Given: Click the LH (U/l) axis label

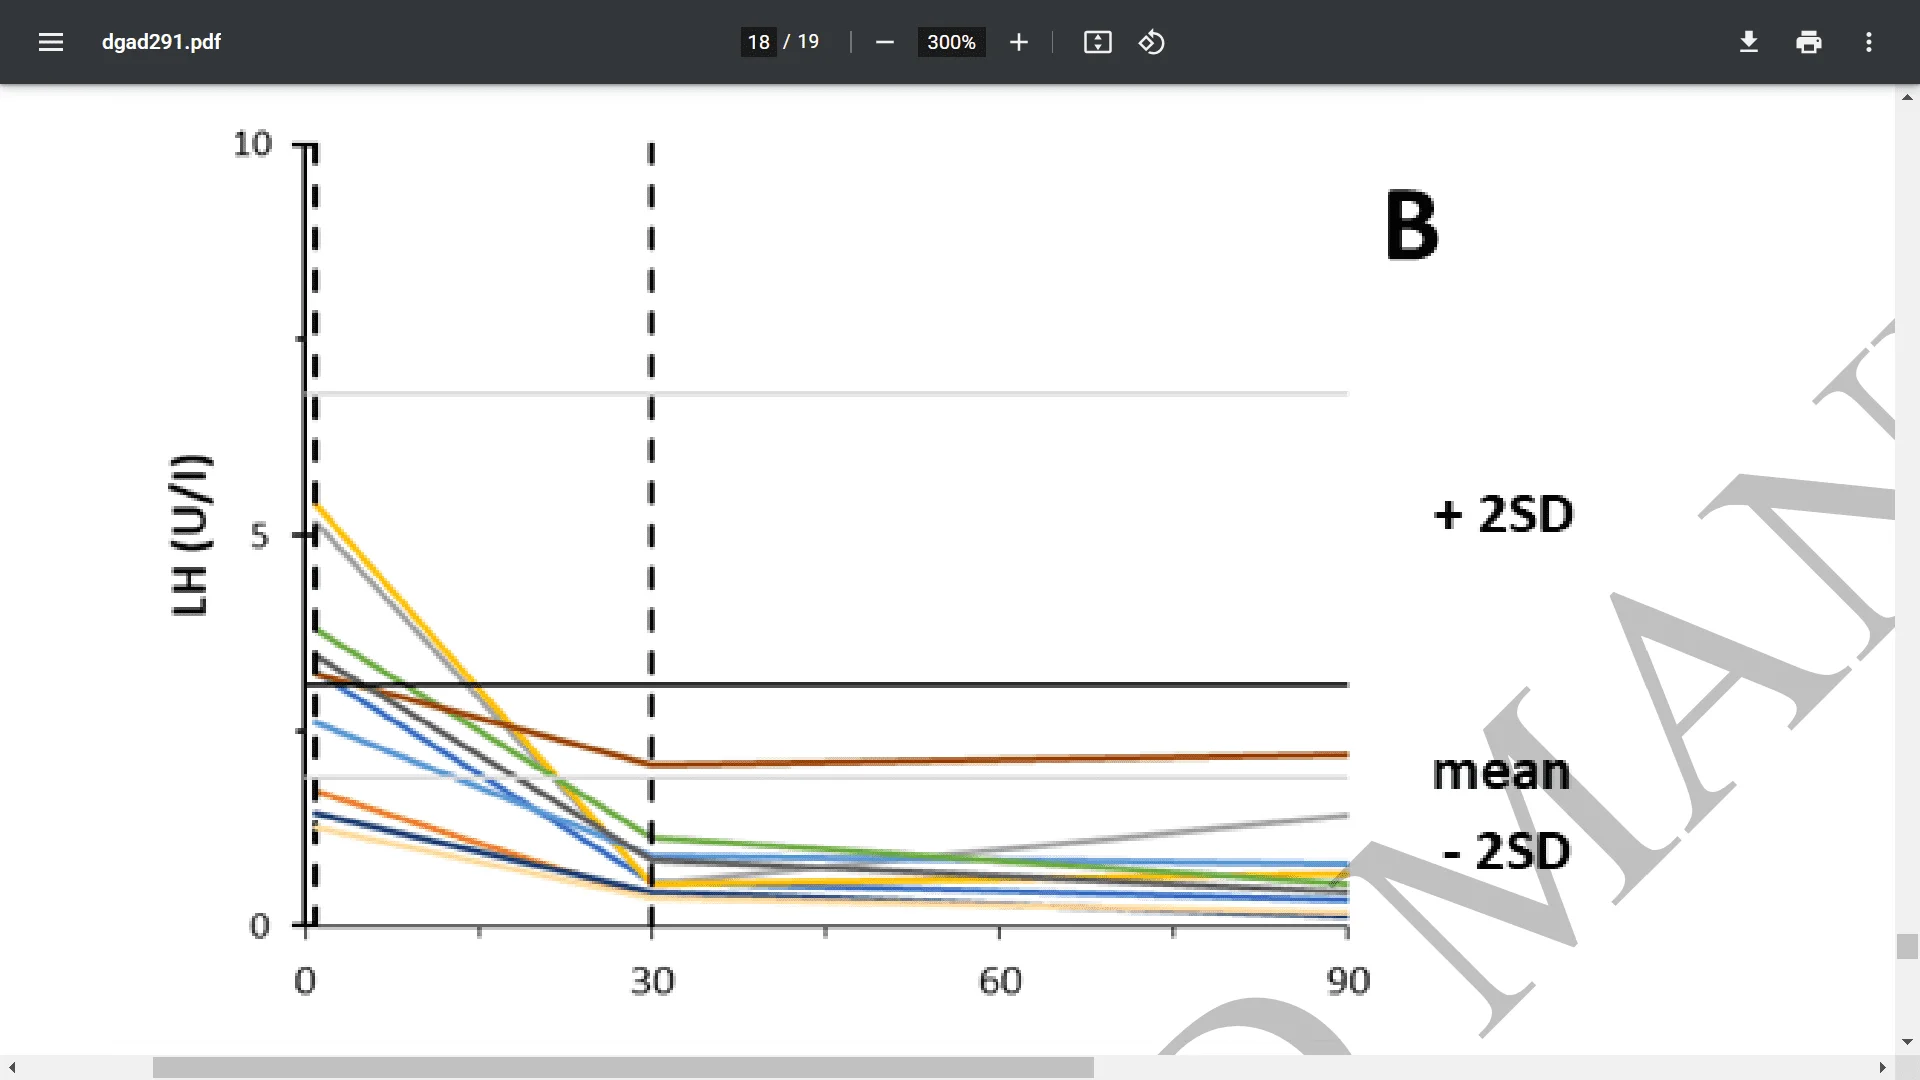Looking at the screenshot, I should point(191,535).
